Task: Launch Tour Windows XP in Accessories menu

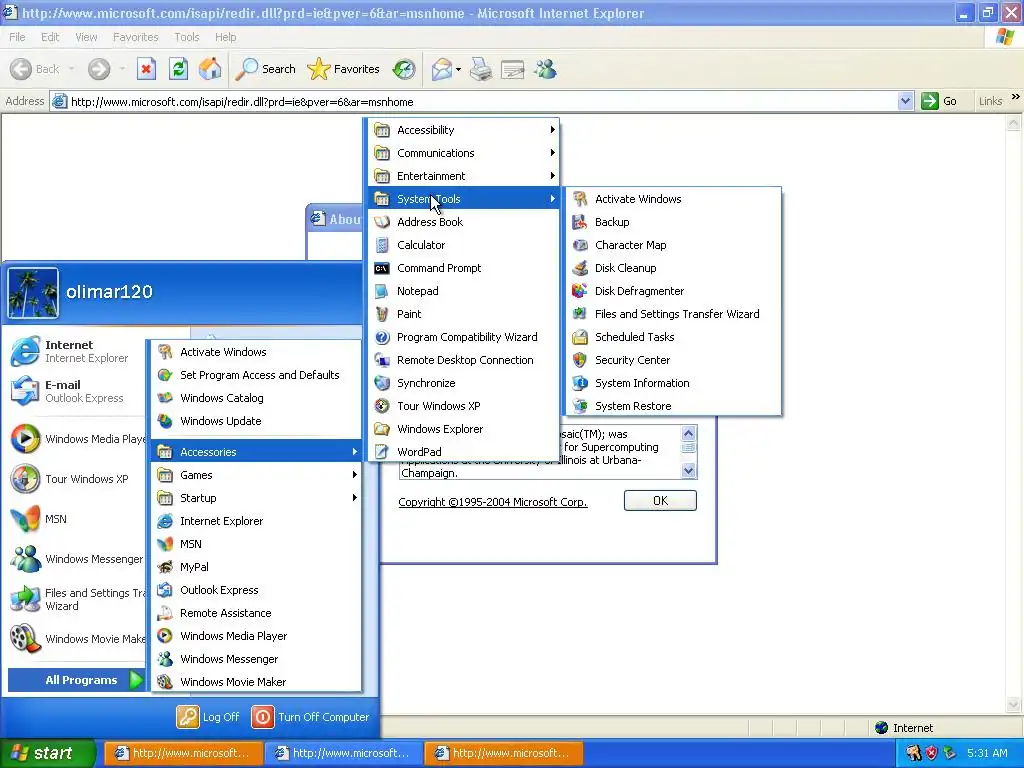Action: tap(464, 406)
